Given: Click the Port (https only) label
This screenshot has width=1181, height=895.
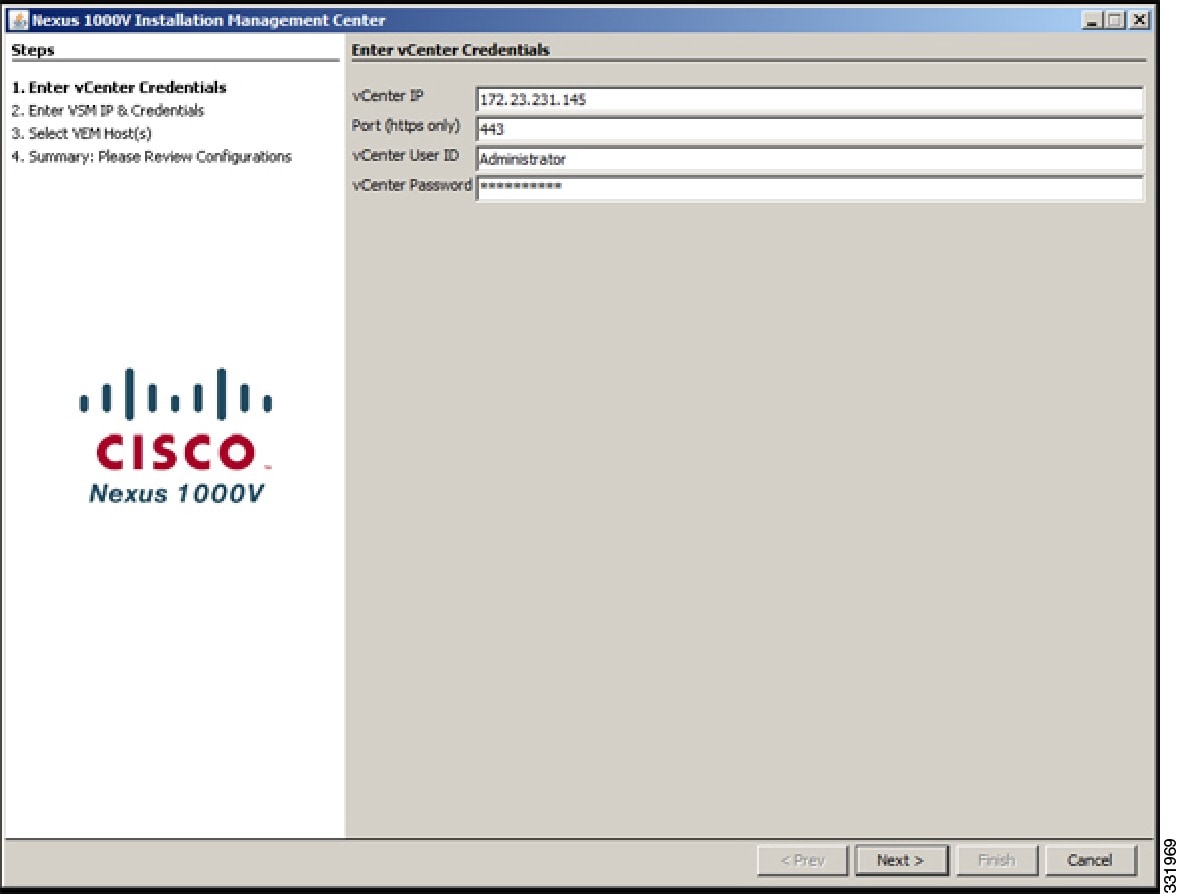Looking at the screenshot, I should (405, 126).
